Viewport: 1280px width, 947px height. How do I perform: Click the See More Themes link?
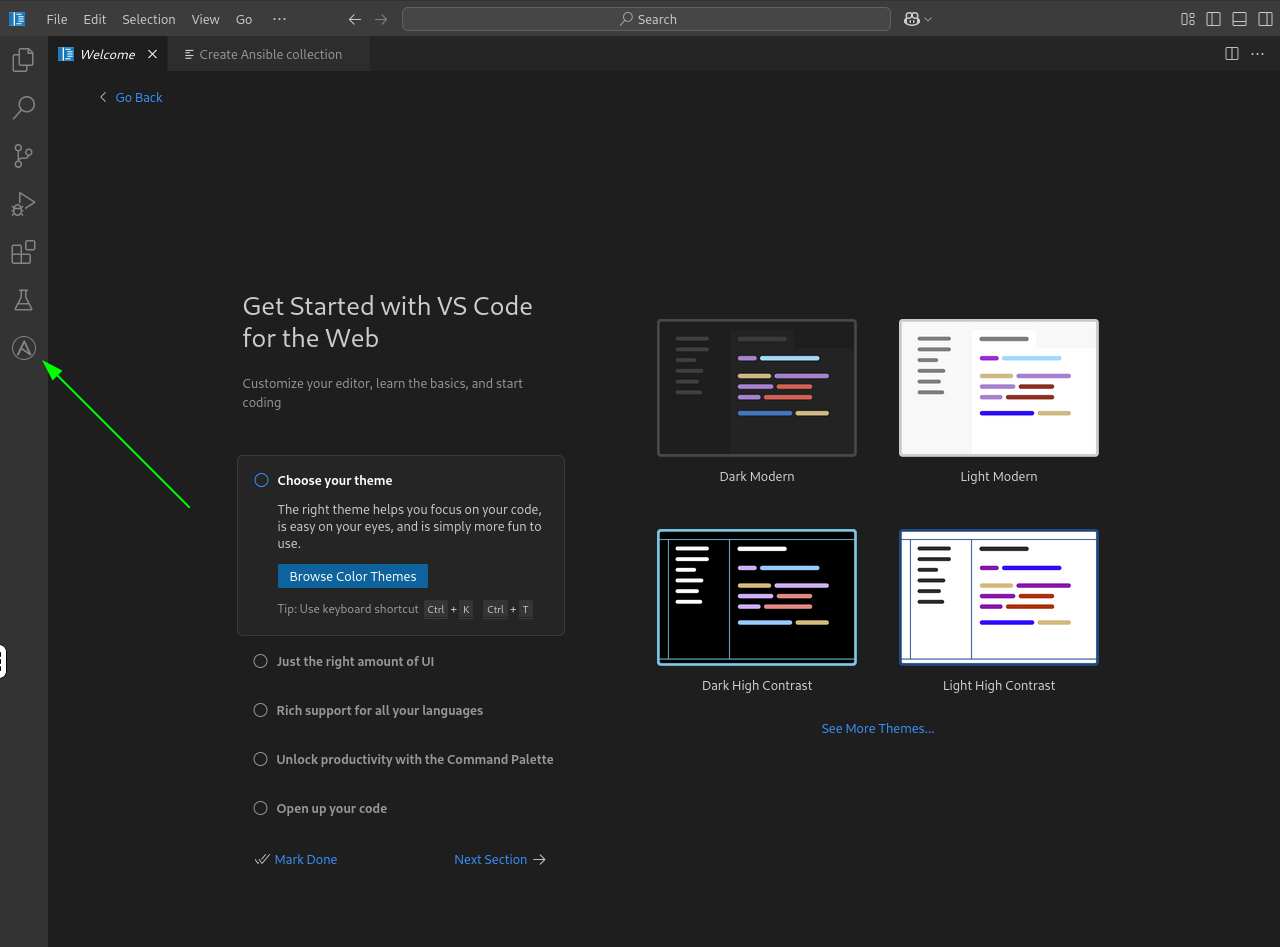click(878, 728)
